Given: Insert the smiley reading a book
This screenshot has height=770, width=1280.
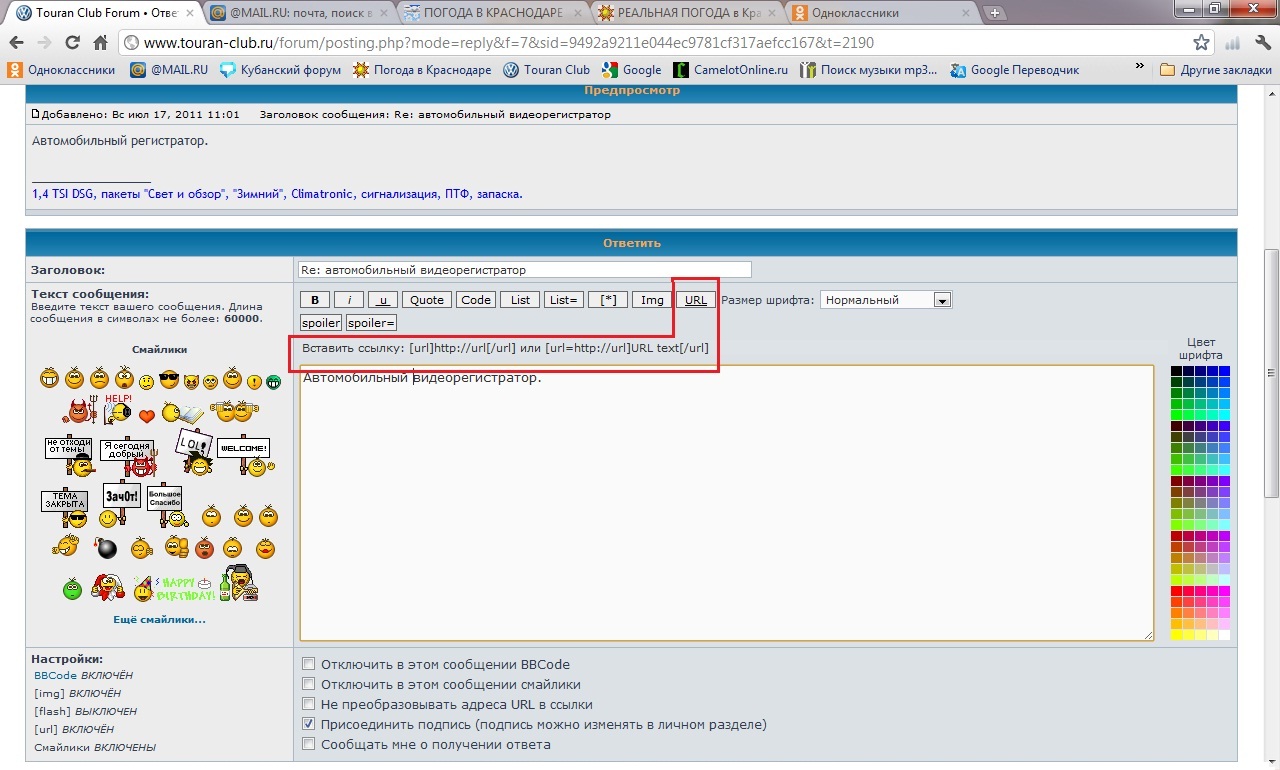Looking at the screenshot, I should pos(182,412).
